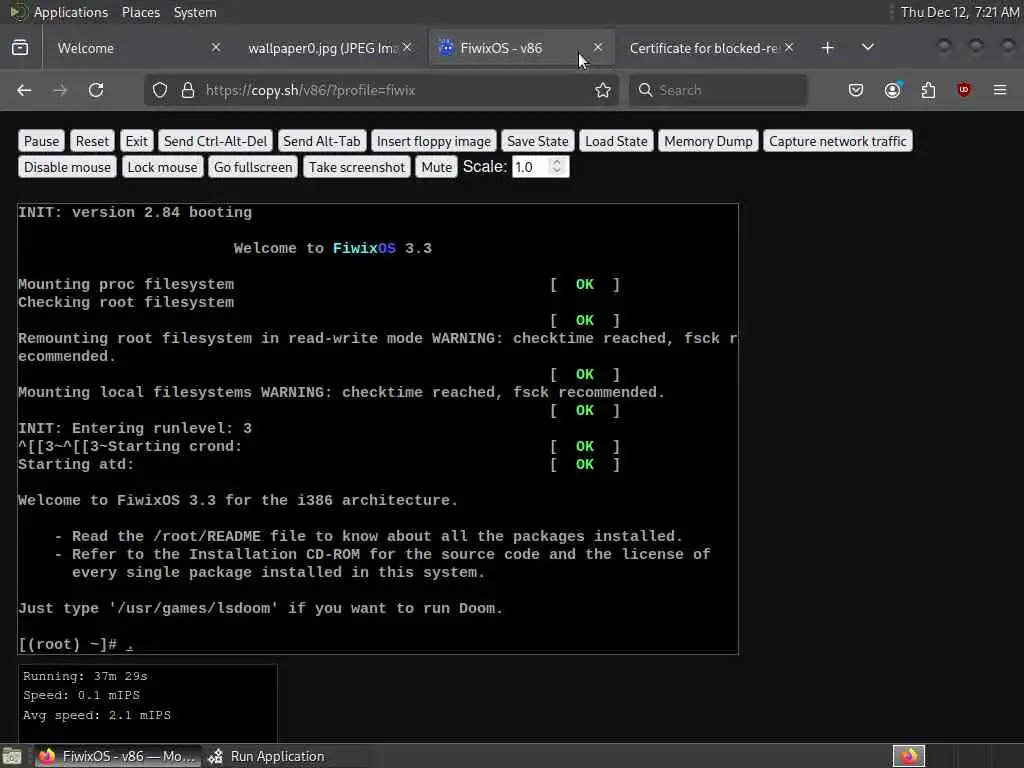Click the show desktop icon in taskbar

point(12,757)
